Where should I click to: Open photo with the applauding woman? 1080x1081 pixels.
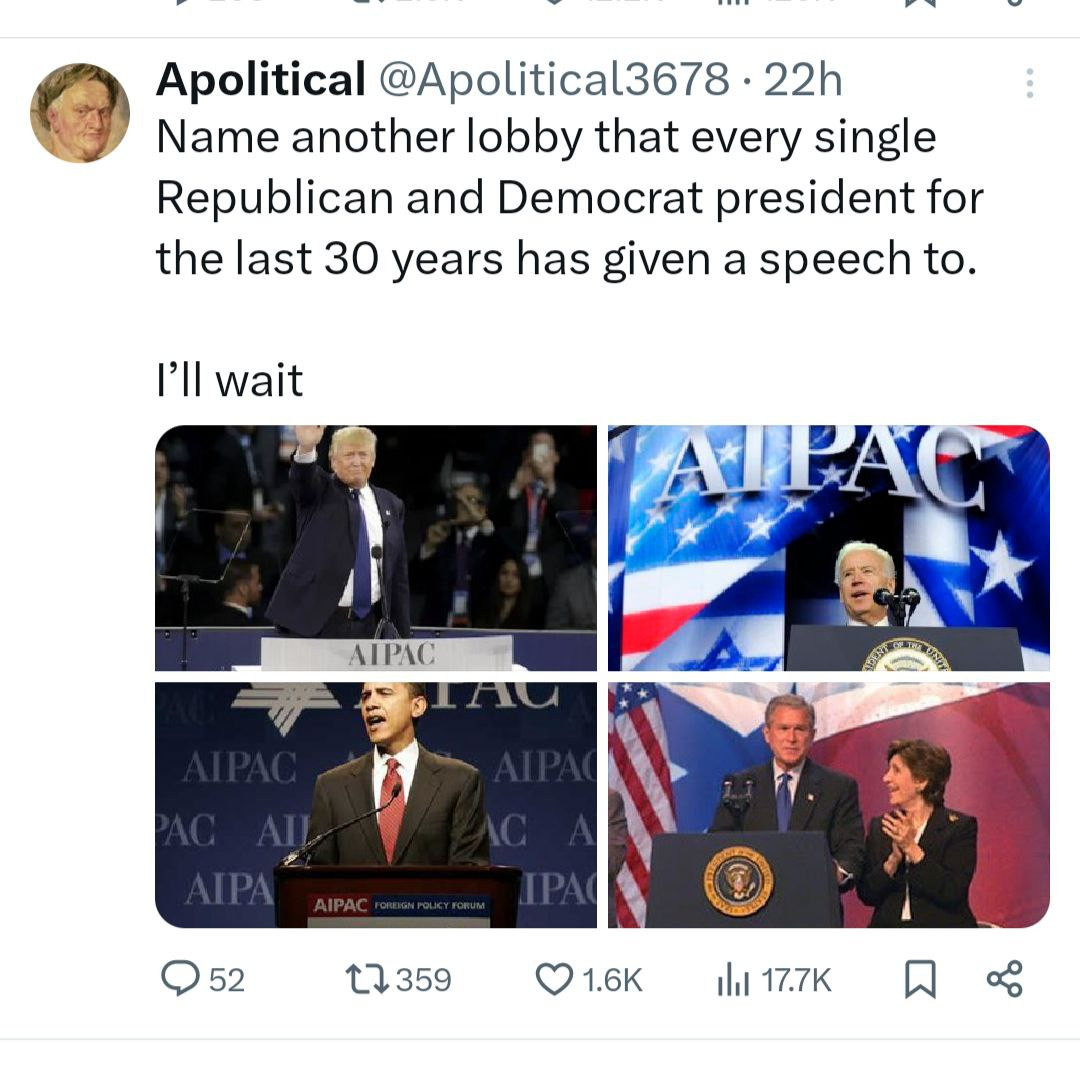pyautogui.click(x=829, y=805)
